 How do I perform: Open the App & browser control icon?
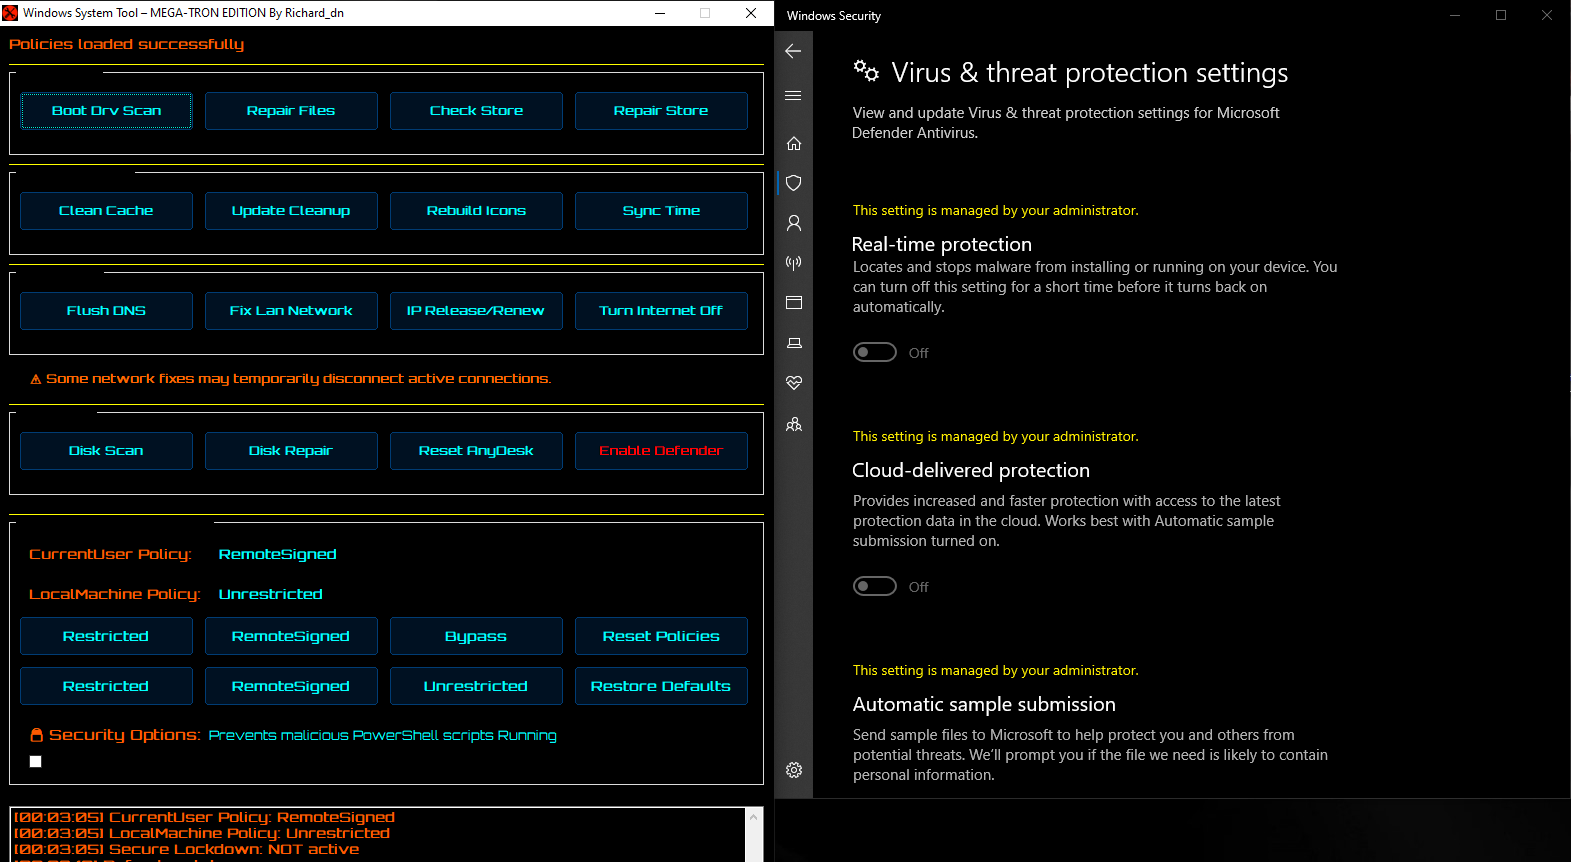[794, 303]
